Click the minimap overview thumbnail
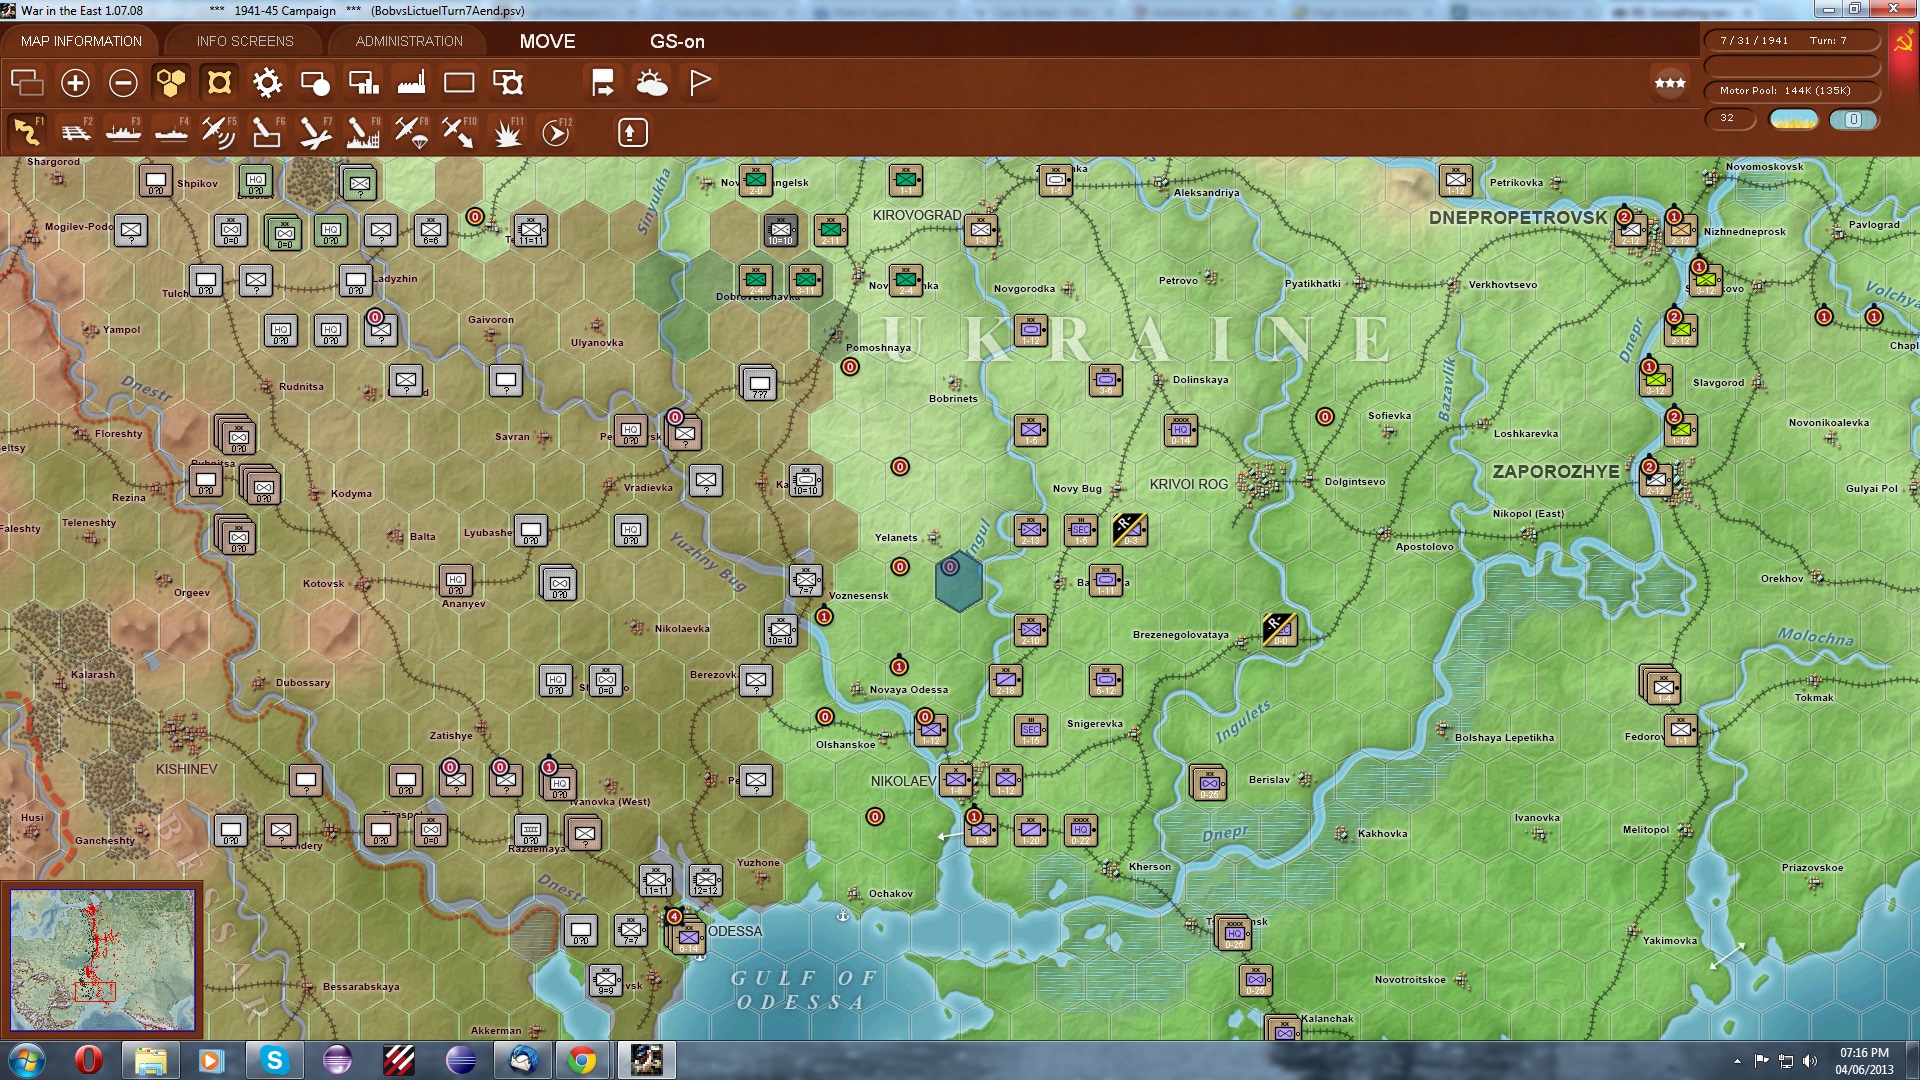This screenshot has height=1080, width=1920. (102, 960)
